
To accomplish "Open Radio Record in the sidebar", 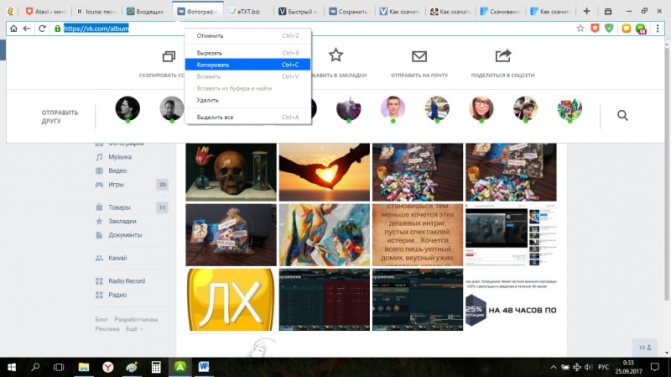I will tap(127, 281).
